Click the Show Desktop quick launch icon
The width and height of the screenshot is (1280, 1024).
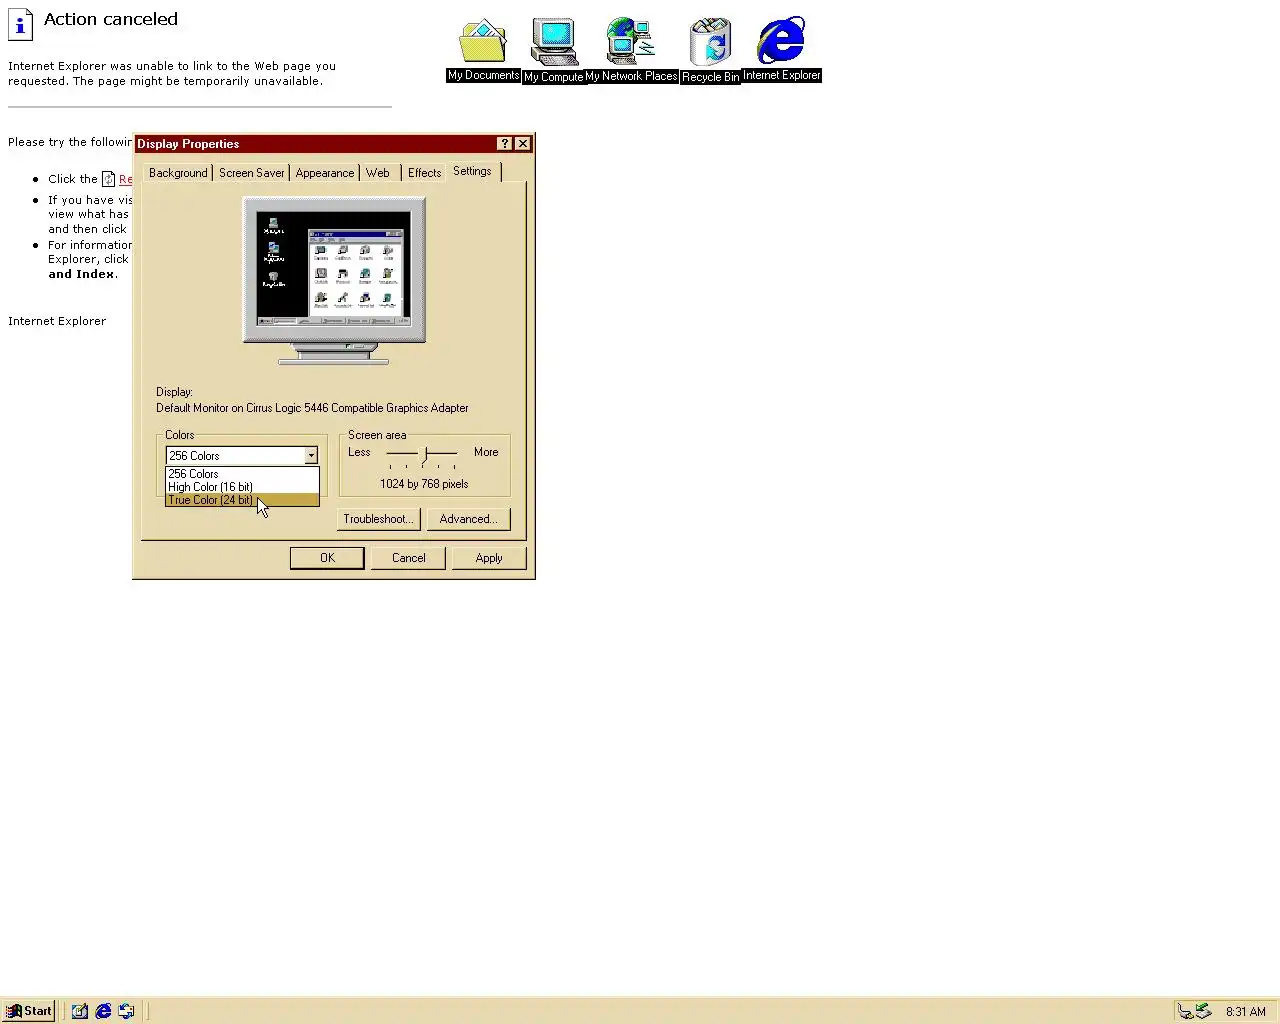(80, 1011)
